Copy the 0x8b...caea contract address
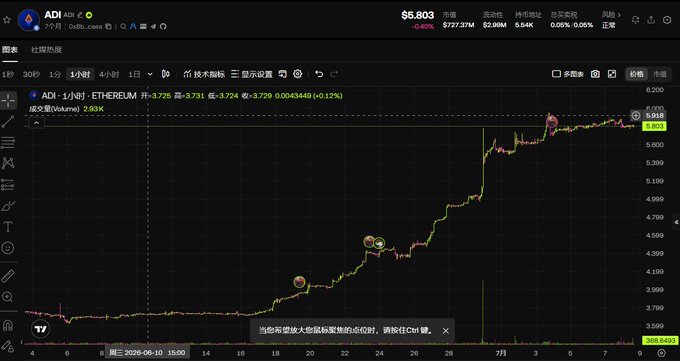The image size is (680, 361). pyautogui.click(x=108, y=26)
